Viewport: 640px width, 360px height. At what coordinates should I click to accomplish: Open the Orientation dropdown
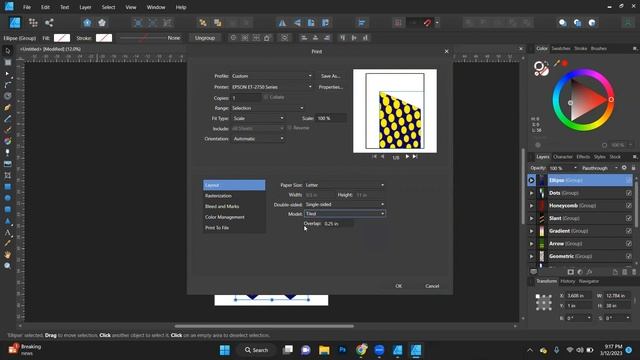[258, 139]
